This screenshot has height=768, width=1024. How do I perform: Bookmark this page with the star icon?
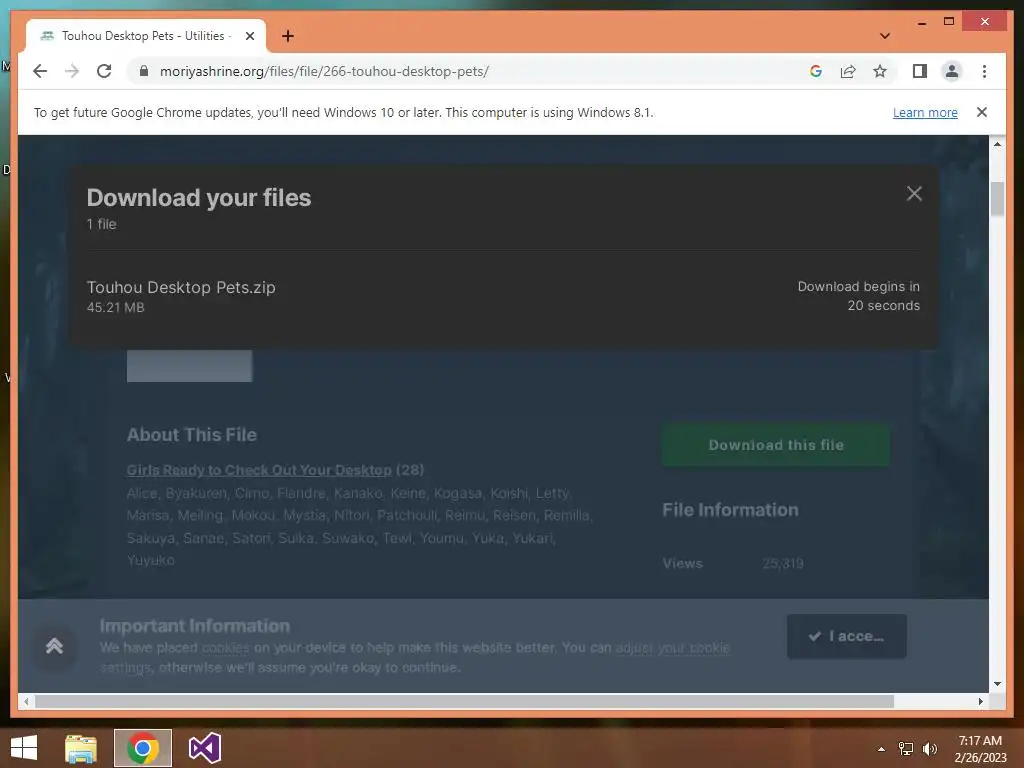click(x=880, y=71)
